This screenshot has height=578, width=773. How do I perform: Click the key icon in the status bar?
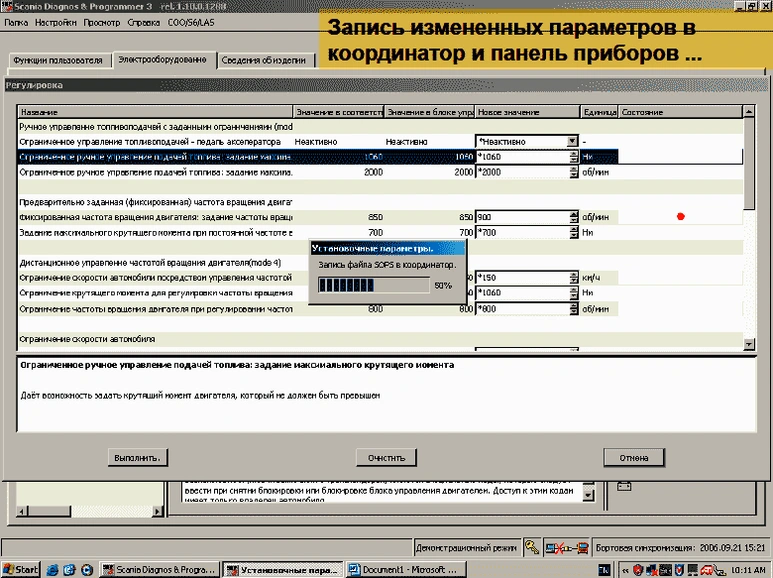tap(532, 548)
